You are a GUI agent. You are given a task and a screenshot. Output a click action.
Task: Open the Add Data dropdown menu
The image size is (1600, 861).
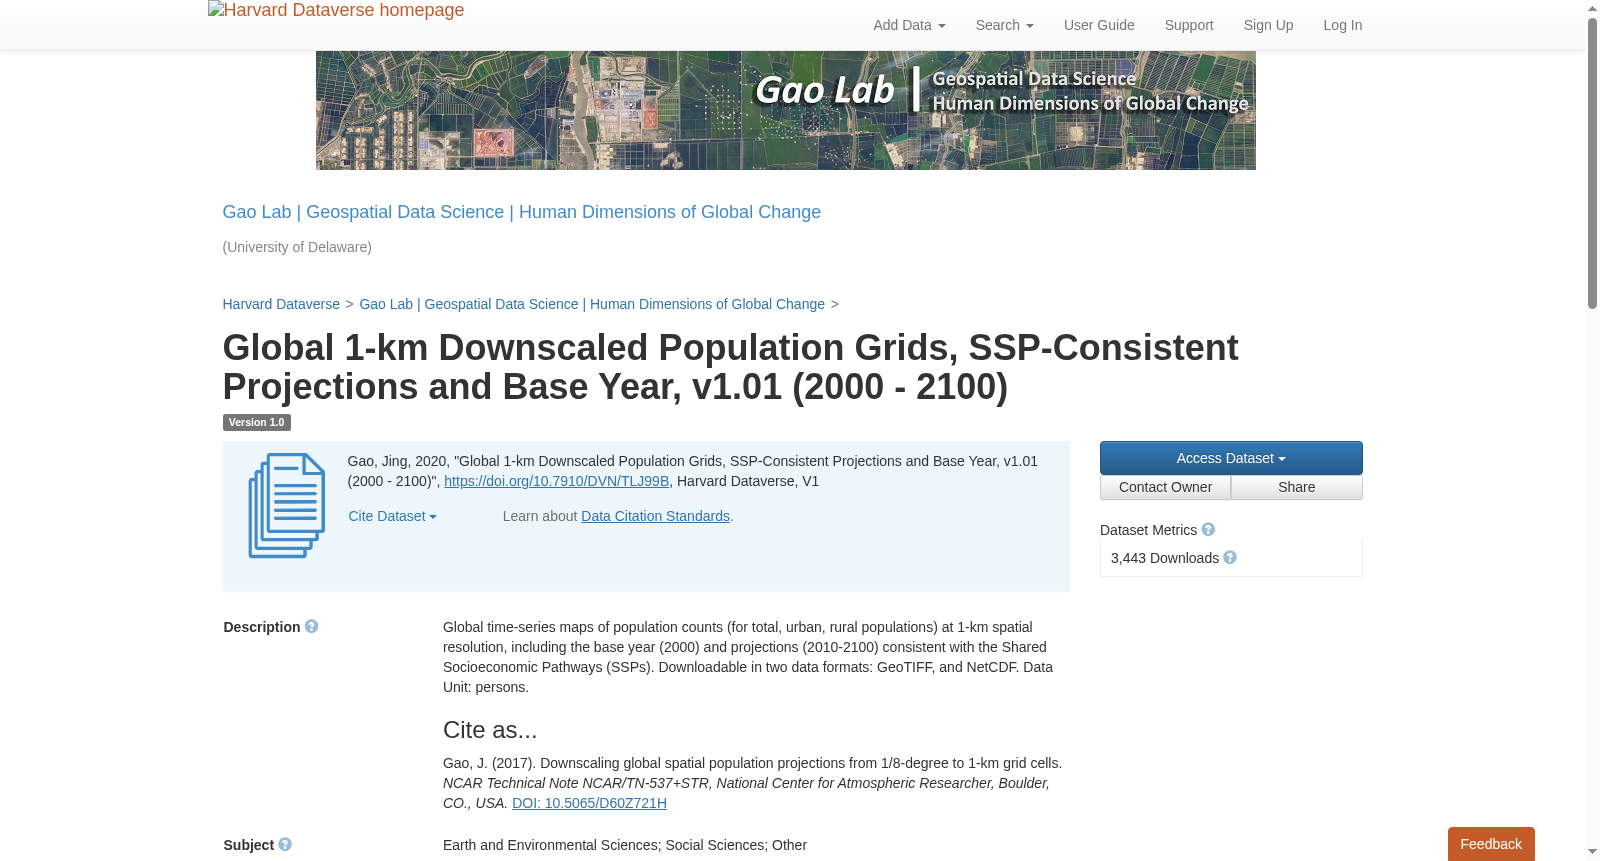coord(909,25)
